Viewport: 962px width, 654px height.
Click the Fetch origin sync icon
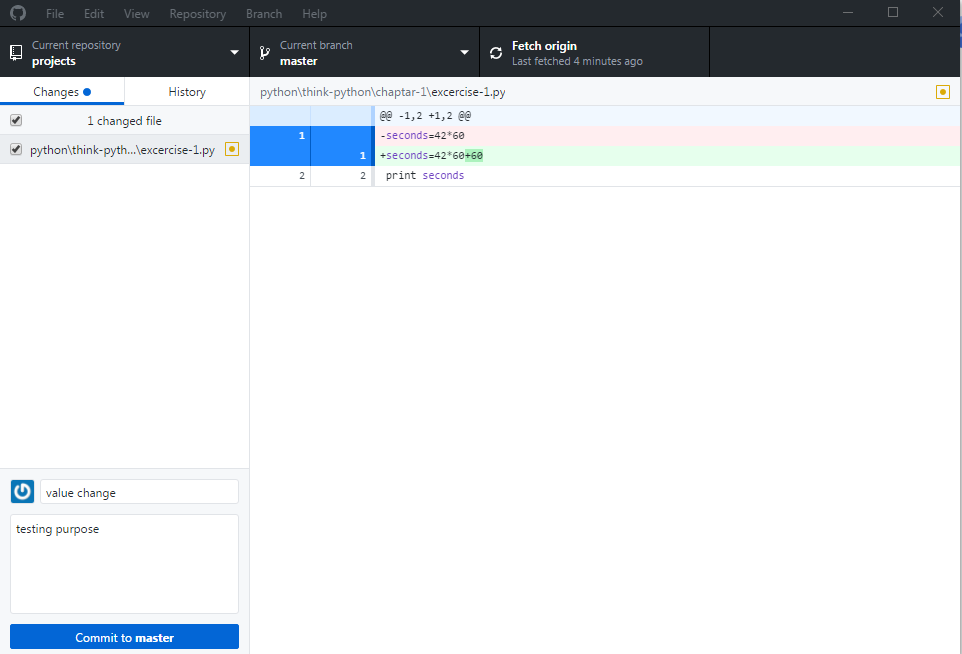click(496, 52)
